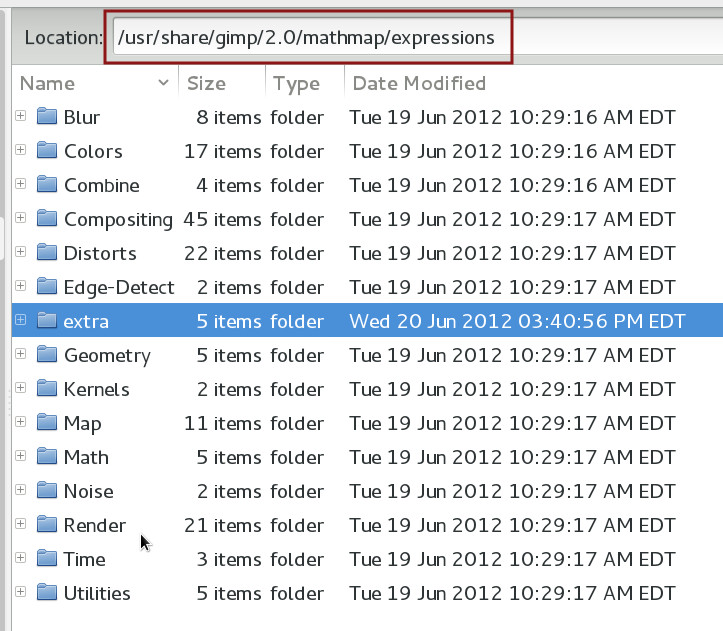Click the Colors folder icon
723x631 pixels.
[x=47, y=150]
